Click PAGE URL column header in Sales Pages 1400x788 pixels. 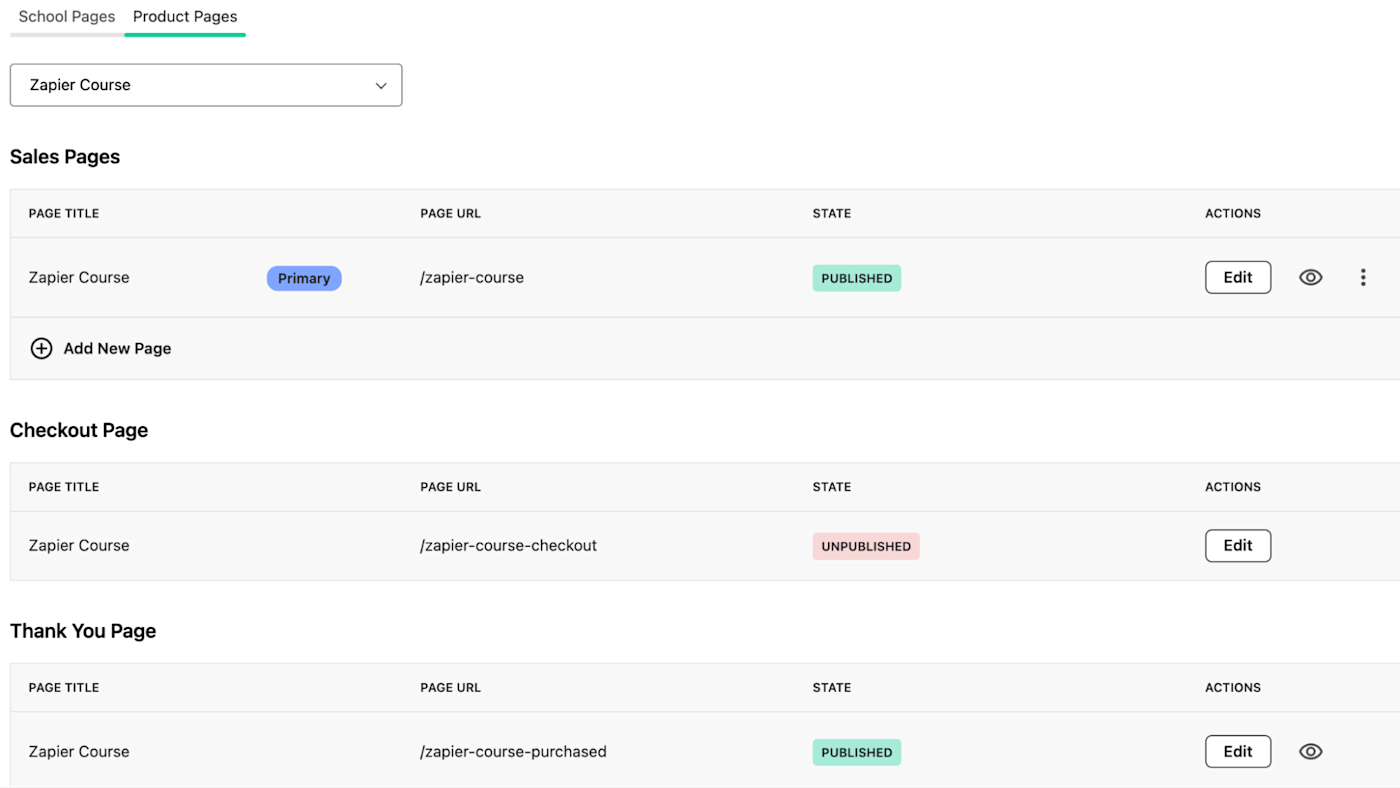coord(451,214)
